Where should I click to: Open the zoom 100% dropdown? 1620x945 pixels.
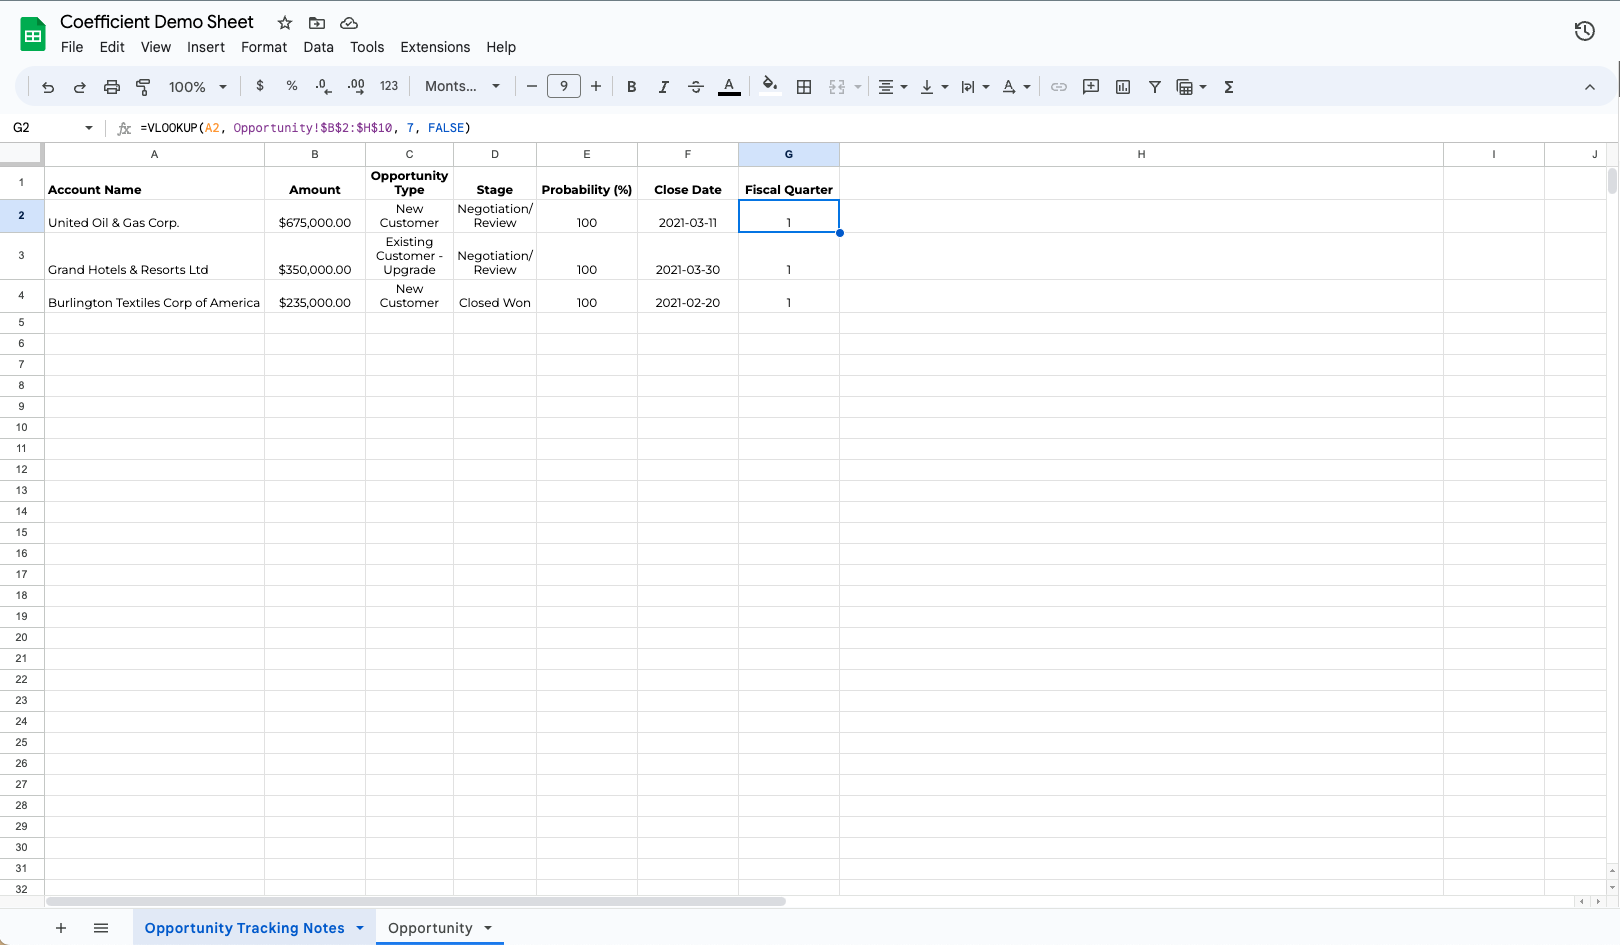pos(197,87)
